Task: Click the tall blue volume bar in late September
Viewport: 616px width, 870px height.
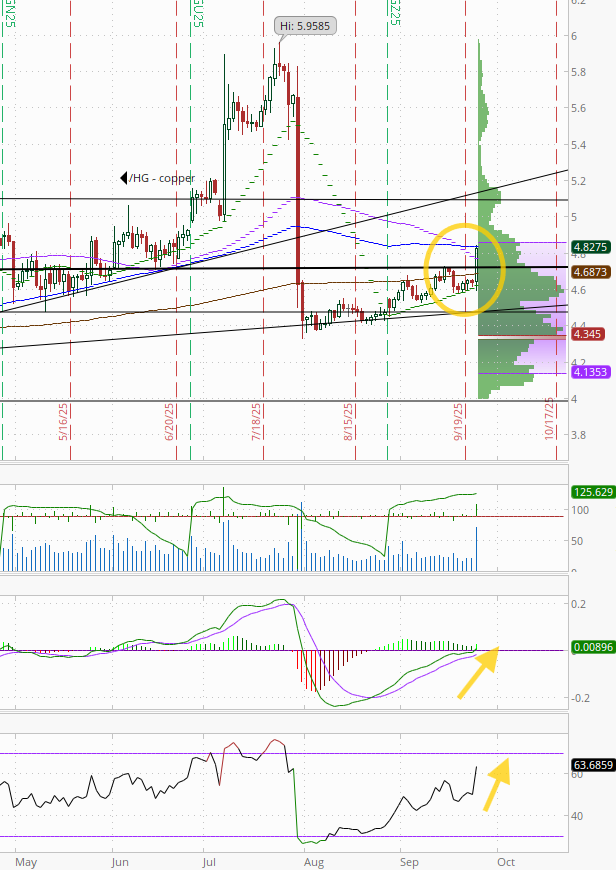Action: pos(476,549)
